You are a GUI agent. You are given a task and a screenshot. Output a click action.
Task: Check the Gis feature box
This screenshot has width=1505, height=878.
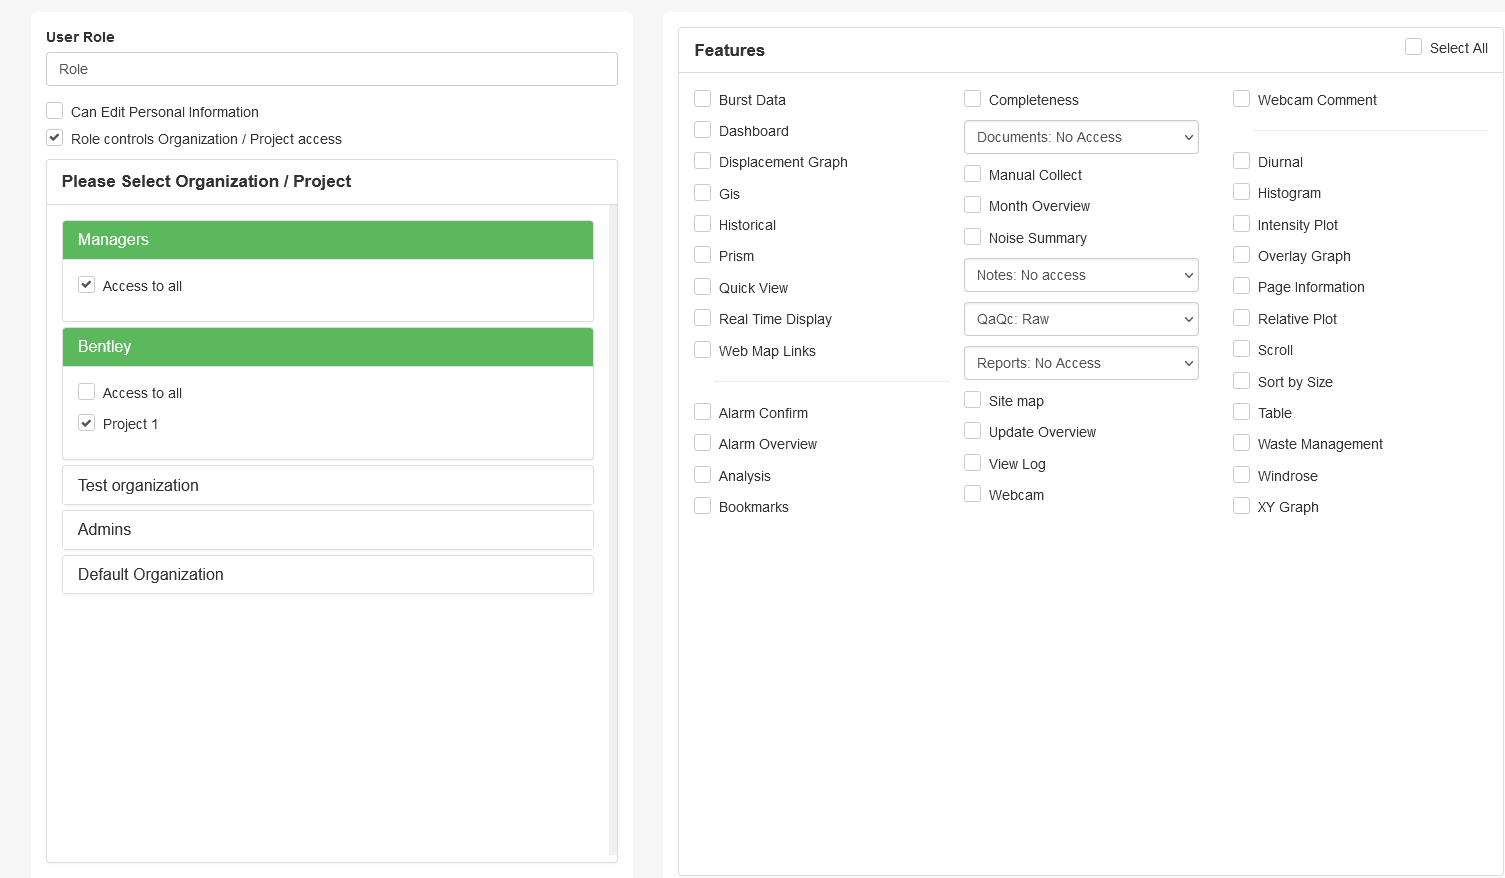coord(703,193)
